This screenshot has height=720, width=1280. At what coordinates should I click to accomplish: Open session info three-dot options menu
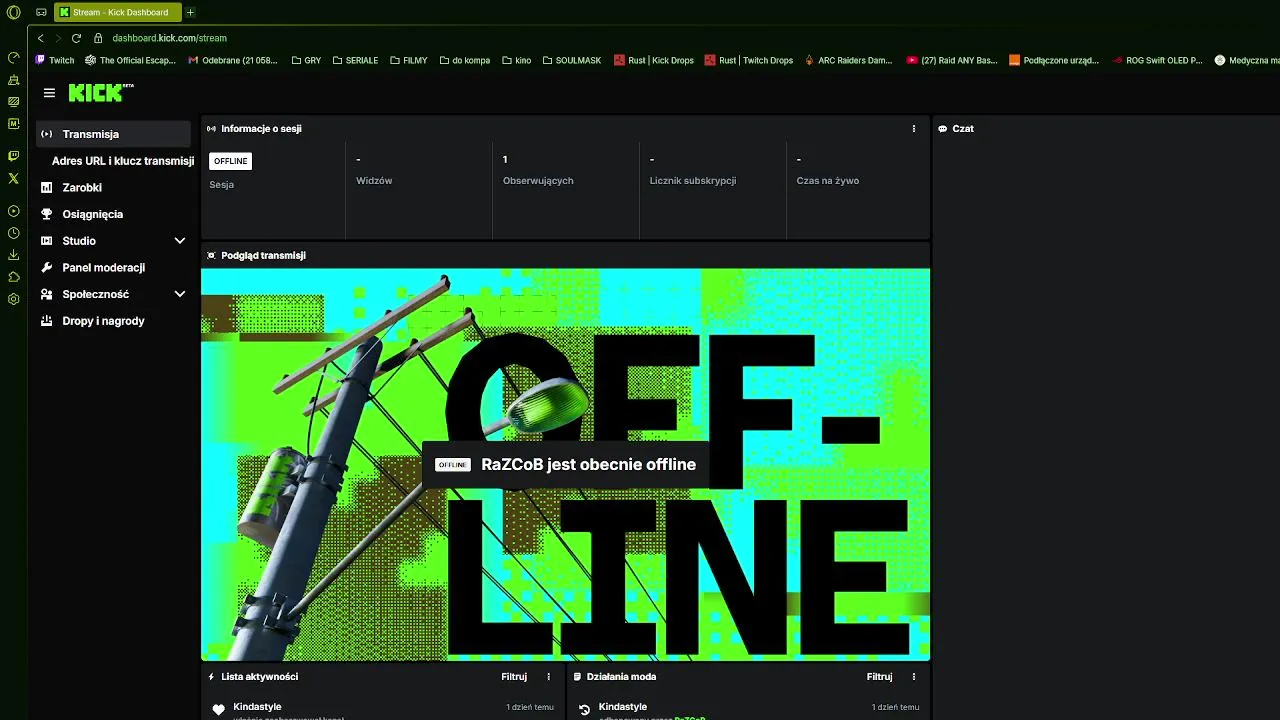click(x=913, y=128)
